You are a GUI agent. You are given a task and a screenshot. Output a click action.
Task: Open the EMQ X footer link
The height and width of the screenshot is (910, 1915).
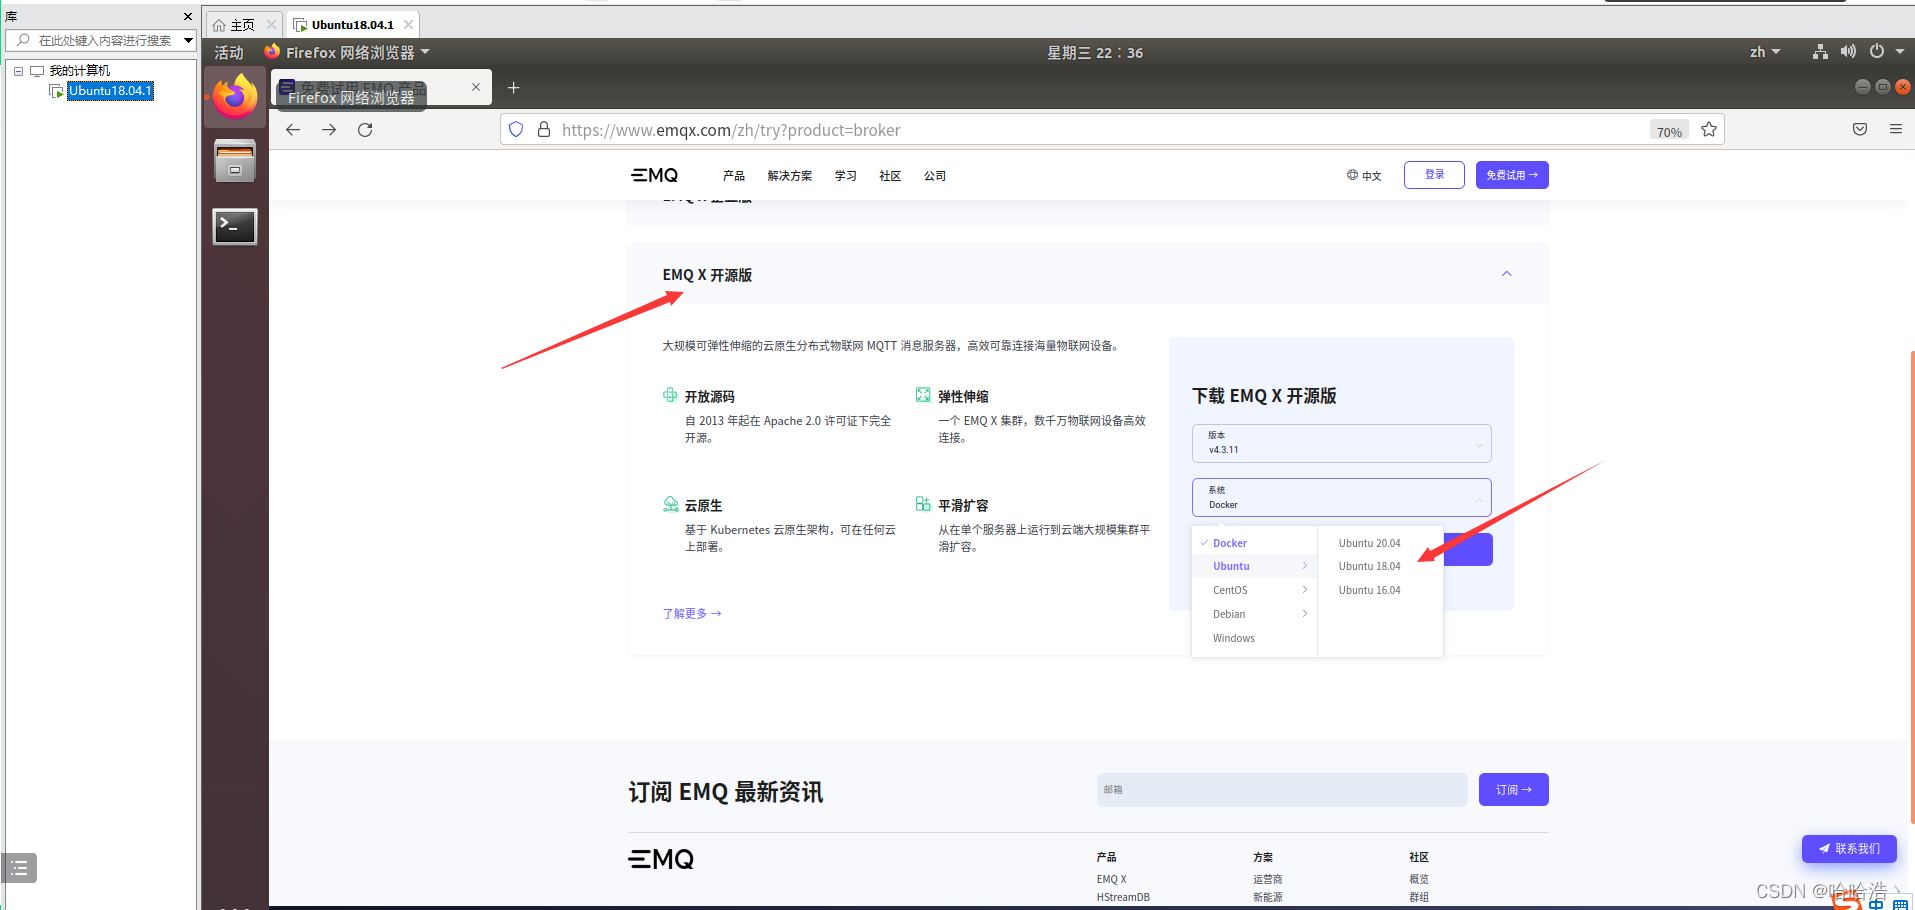[x=1111, y=879]
